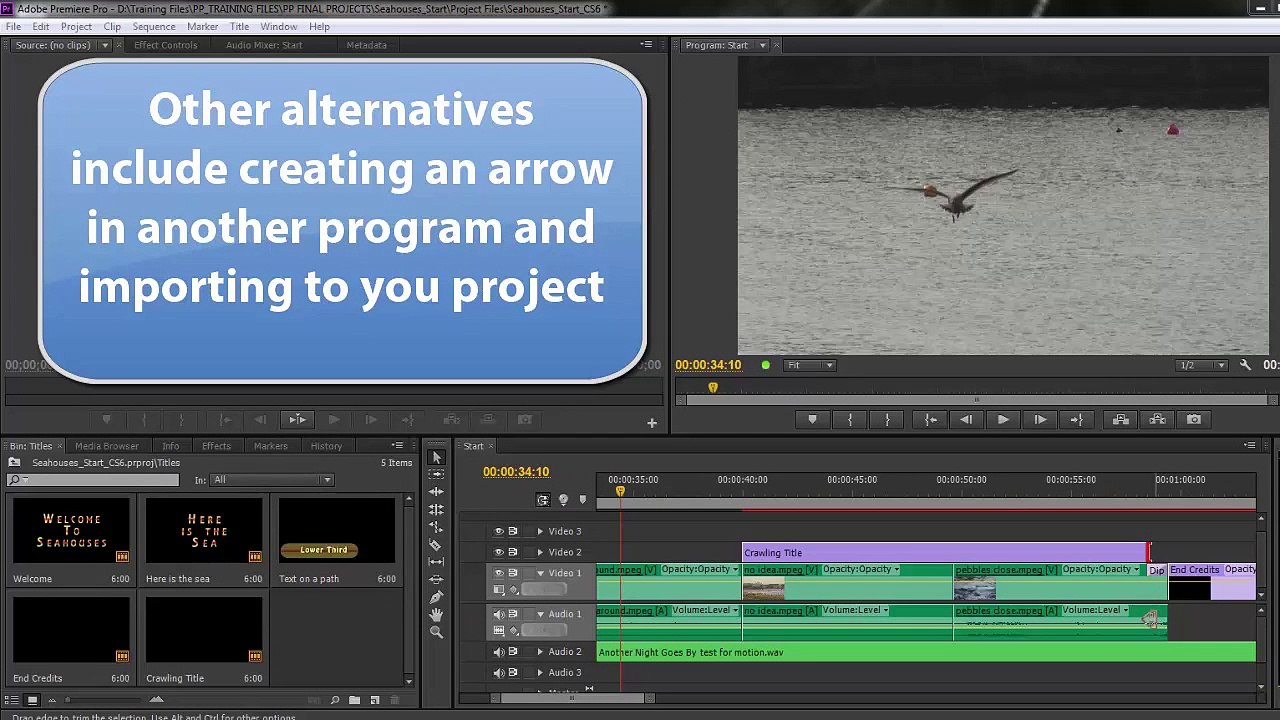Click New Item icon in project panel
Screen dimensions: 1280x720
click(x=374, y=700)
